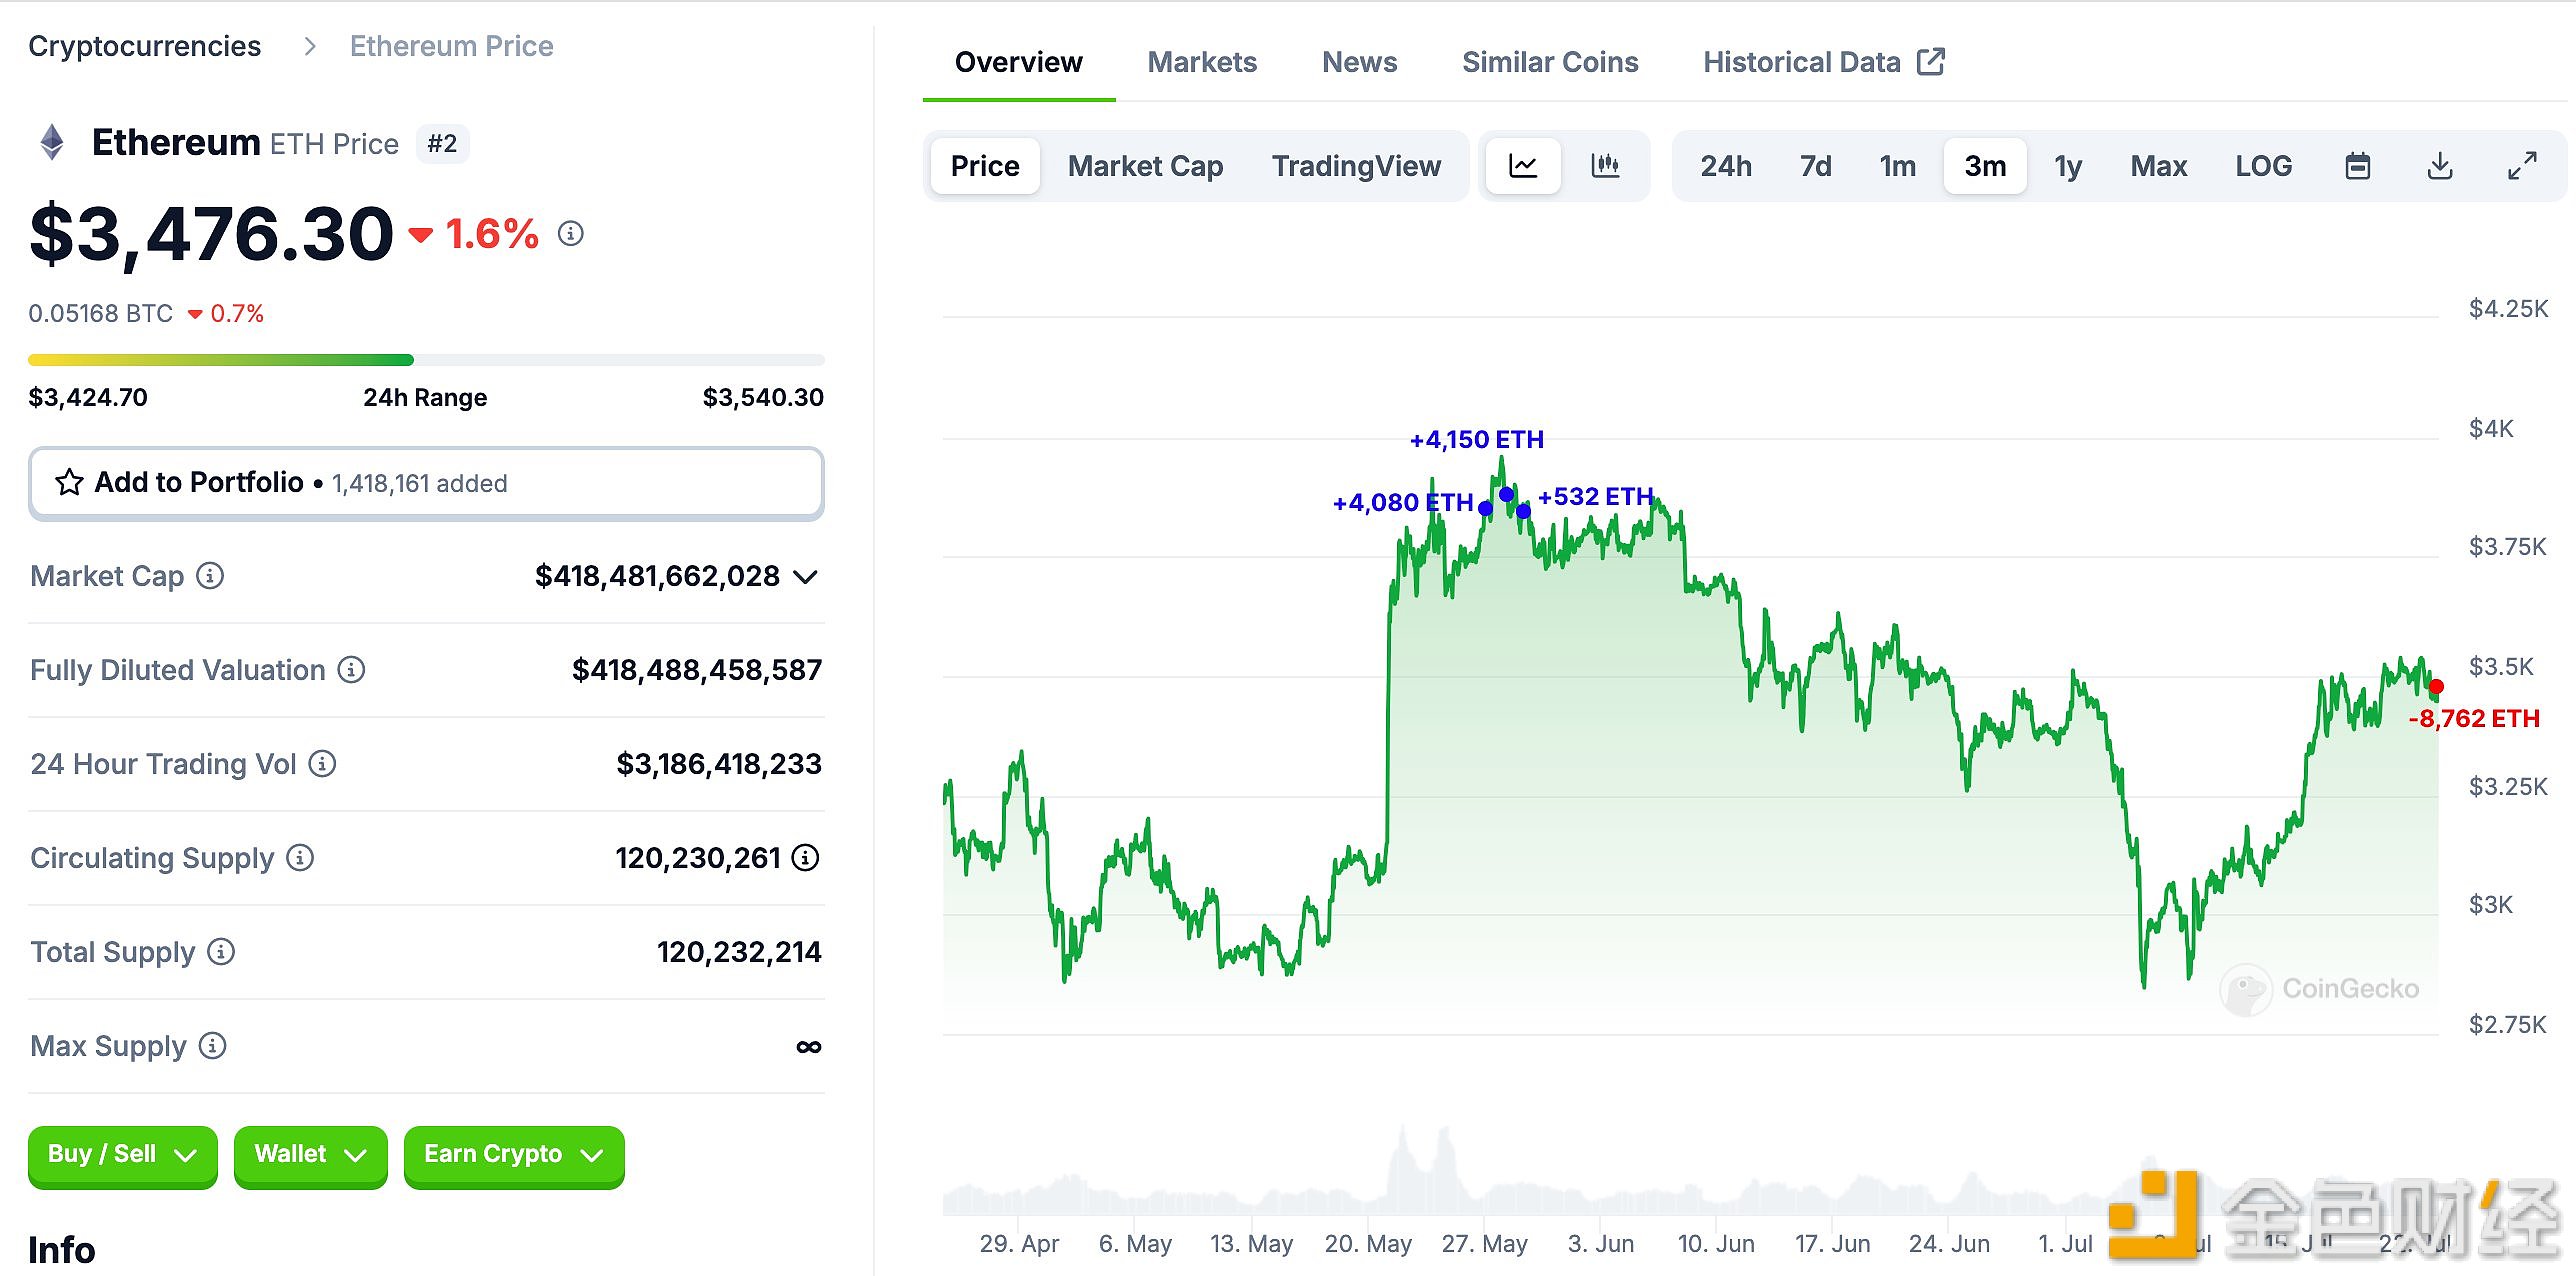Switch to TradingView chart mode

coord(1355,166)
